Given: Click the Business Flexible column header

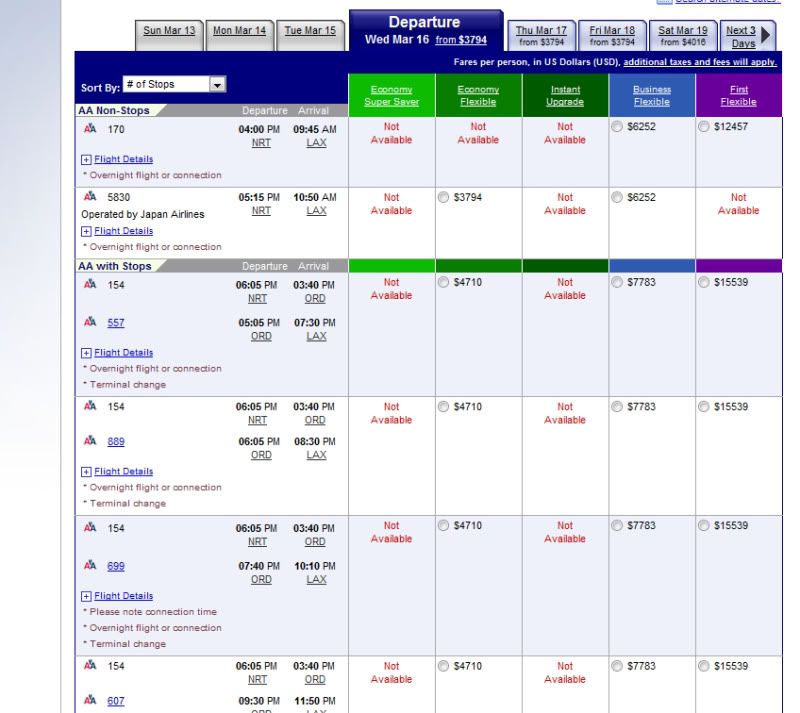Looking at the screenshot, I should [652, 95].
